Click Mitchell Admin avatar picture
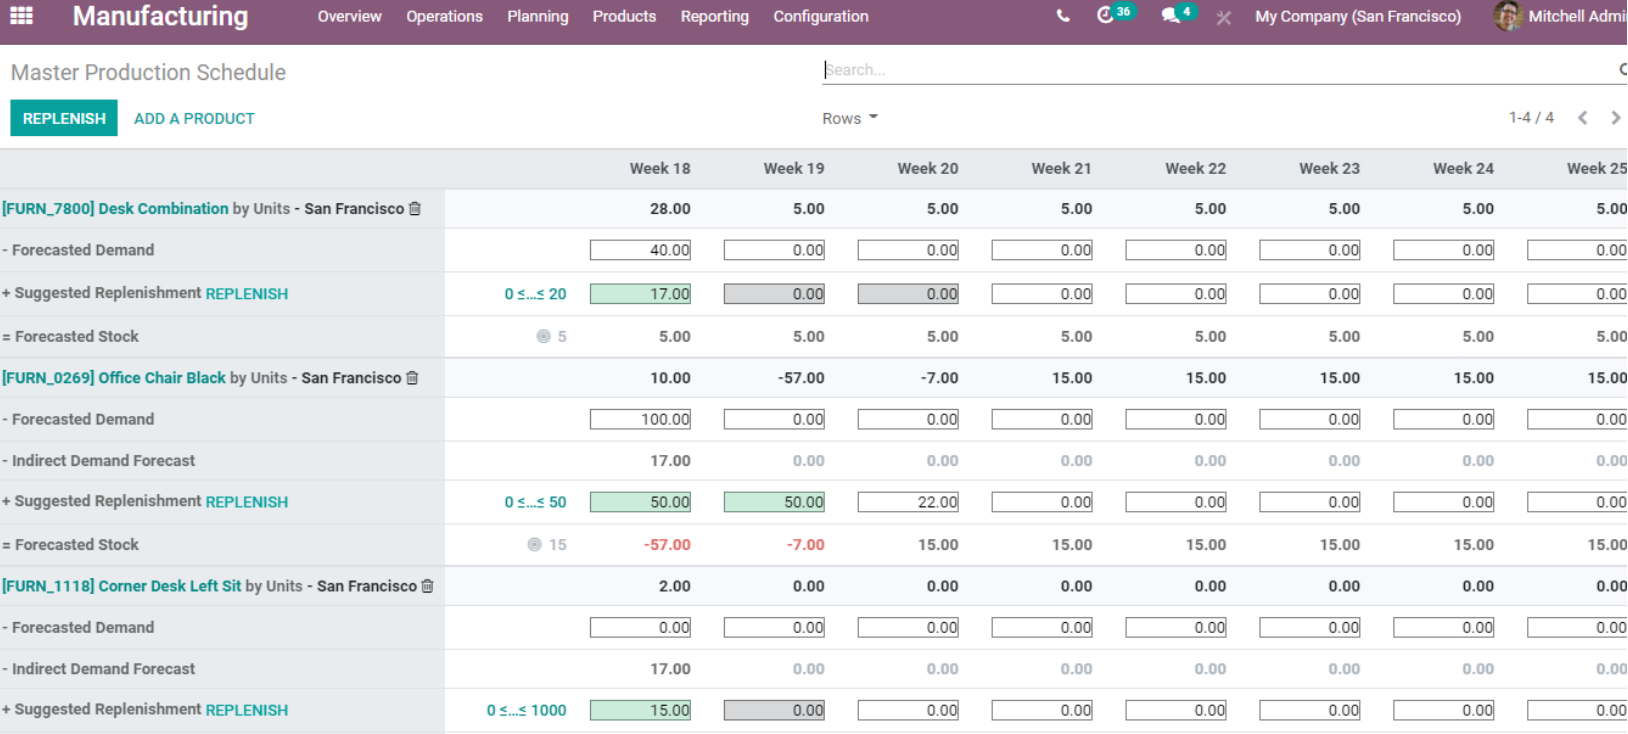 pyautogui.click(x=1508, y=16)
